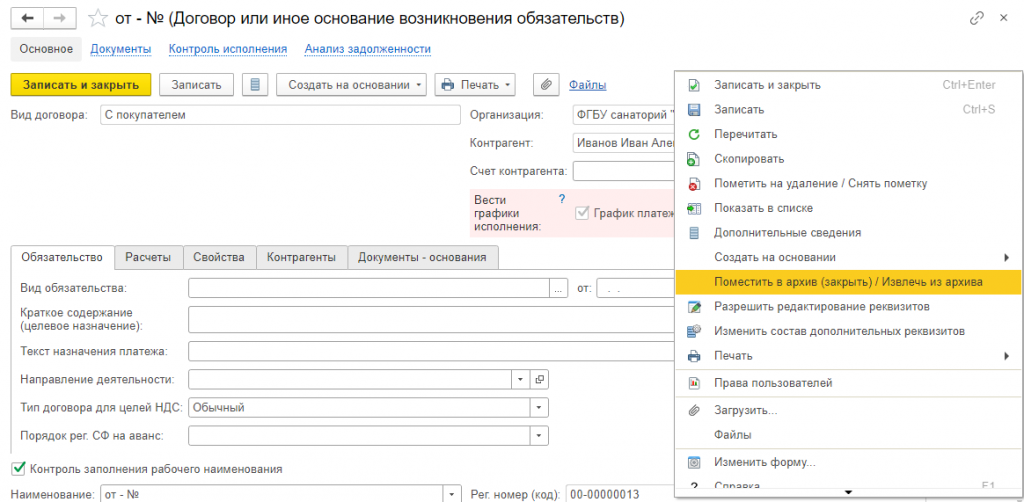Click the help question mark near Вести графики
The width and height of the screenshot is (1024, 502).
562,199
